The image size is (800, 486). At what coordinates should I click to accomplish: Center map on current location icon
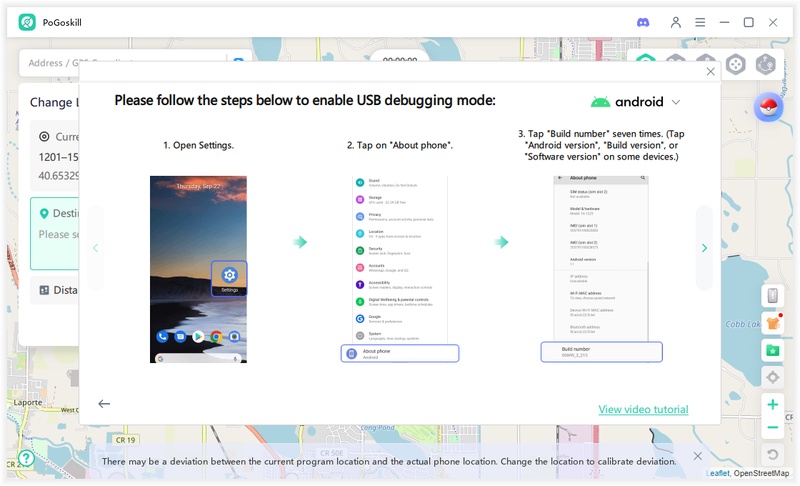(772, 377)
